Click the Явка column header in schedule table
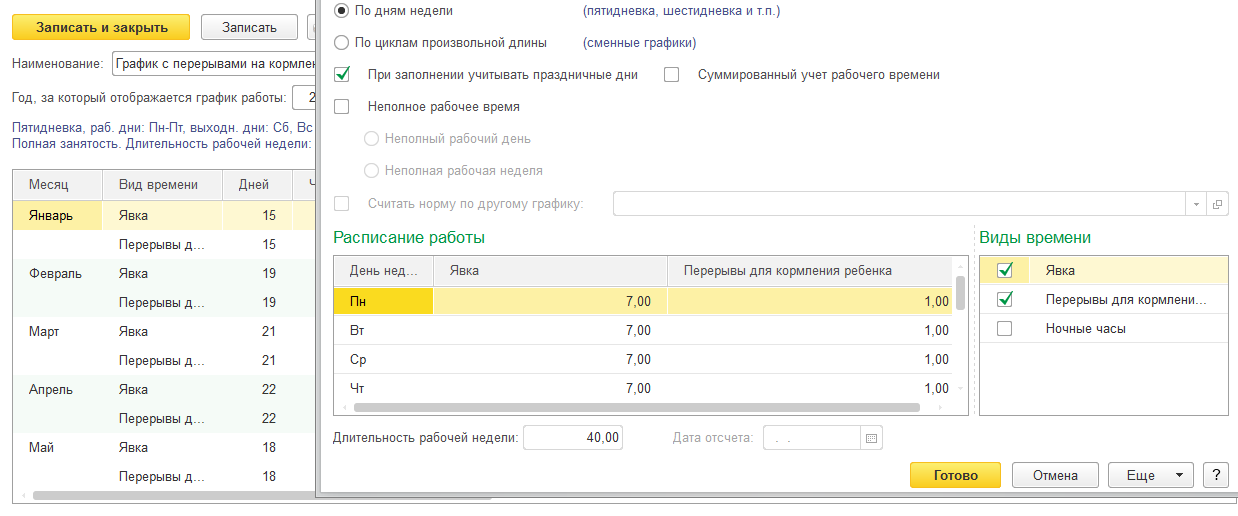This screenshot has width=1238, height=516. pyautogui.click(x=550, y=270)
